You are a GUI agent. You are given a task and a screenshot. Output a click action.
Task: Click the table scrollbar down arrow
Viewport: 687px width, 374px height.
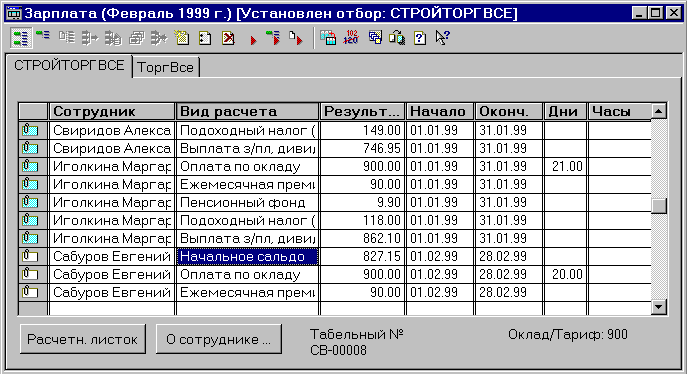pyautogui.click(x=659, y=307)
